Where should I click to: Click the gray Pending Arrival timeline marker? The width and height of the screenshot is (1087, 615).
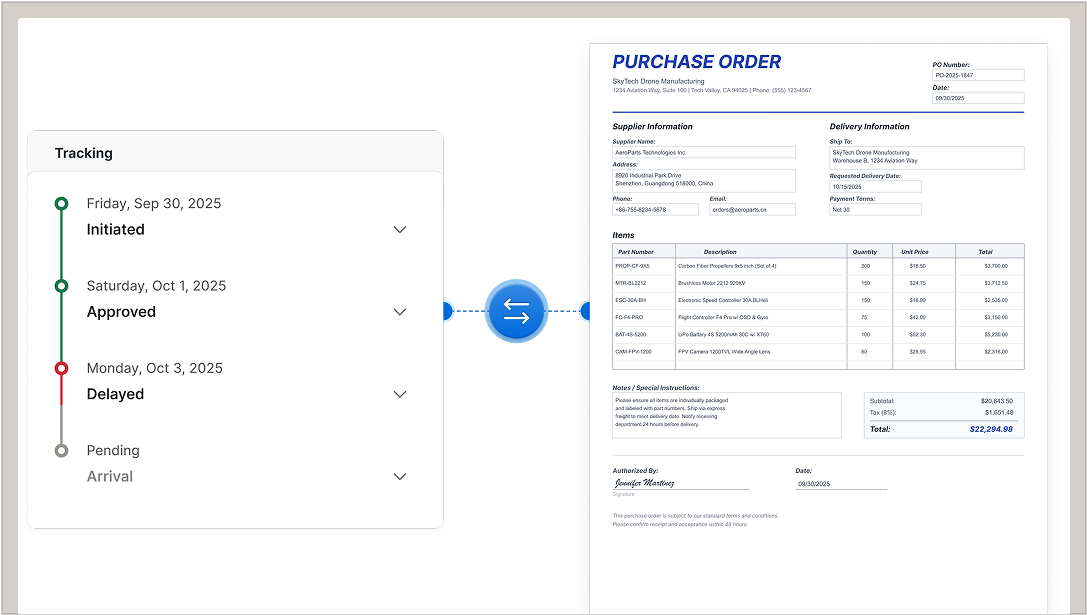point(61,451)
